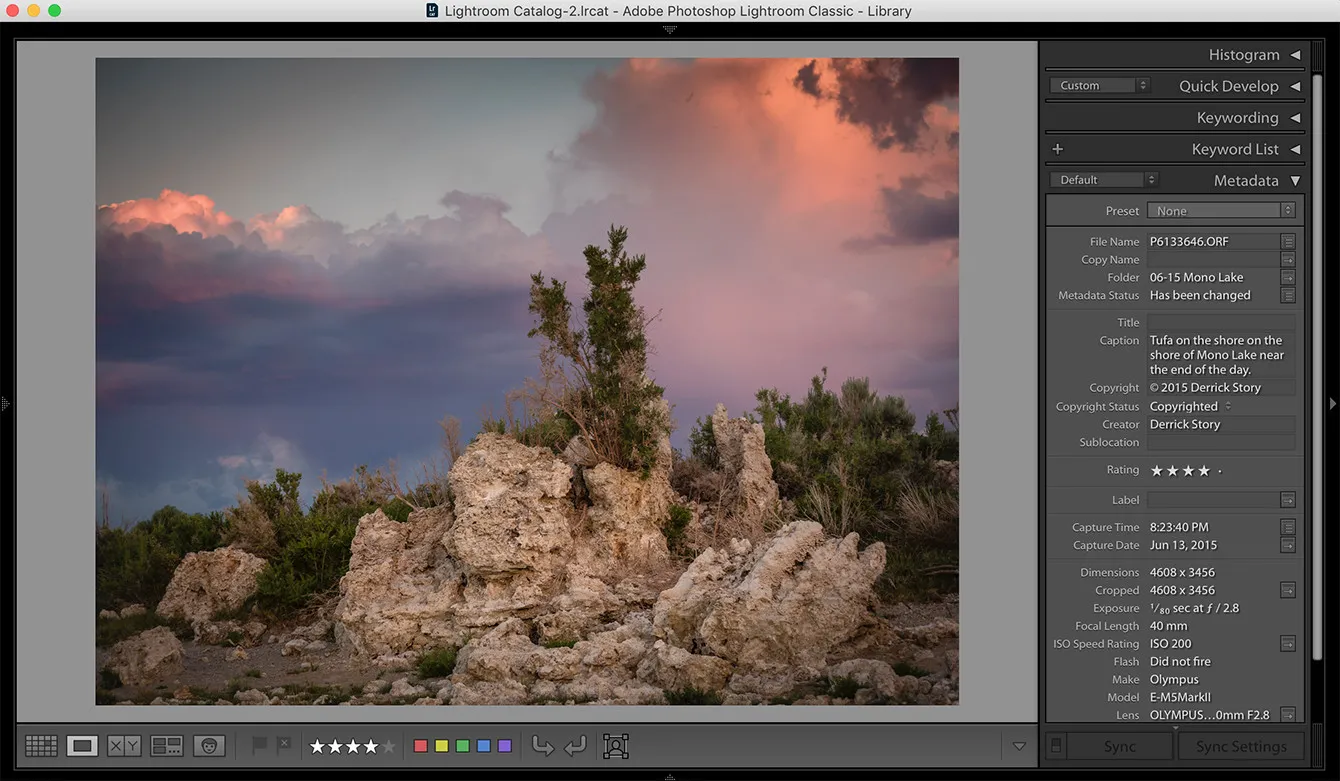The image size is (1340, 781).
Task: Toggle the auto sync switch beside Sync
Action: [1055, 746]
